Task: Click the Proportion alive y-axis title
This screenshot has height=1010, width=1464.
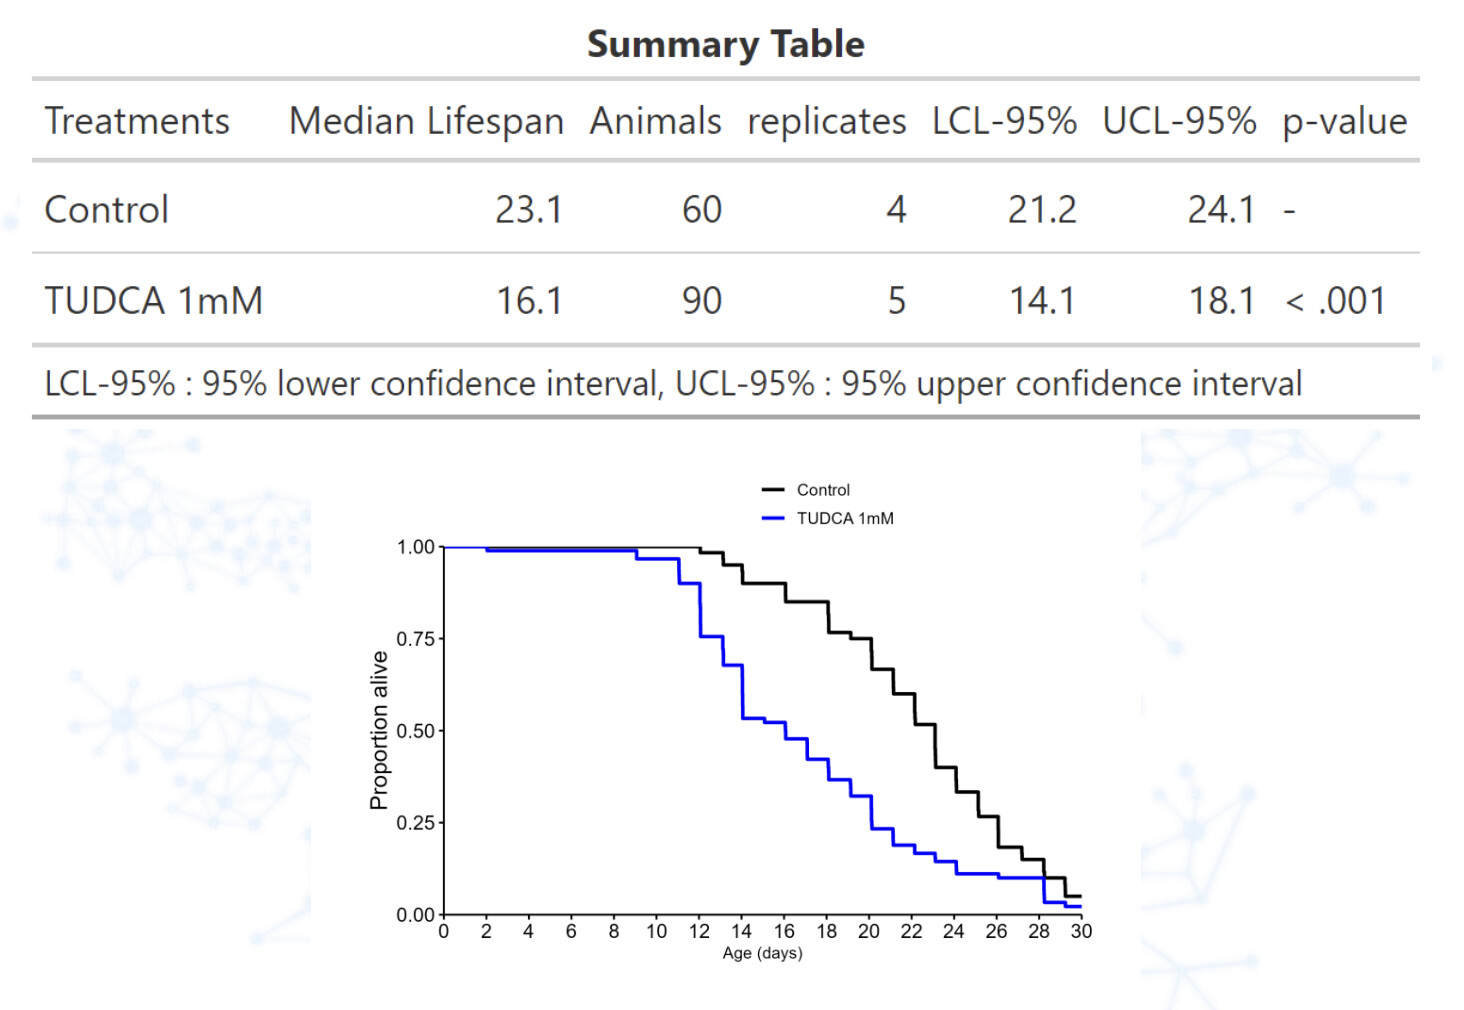Action: pos(378,730)
